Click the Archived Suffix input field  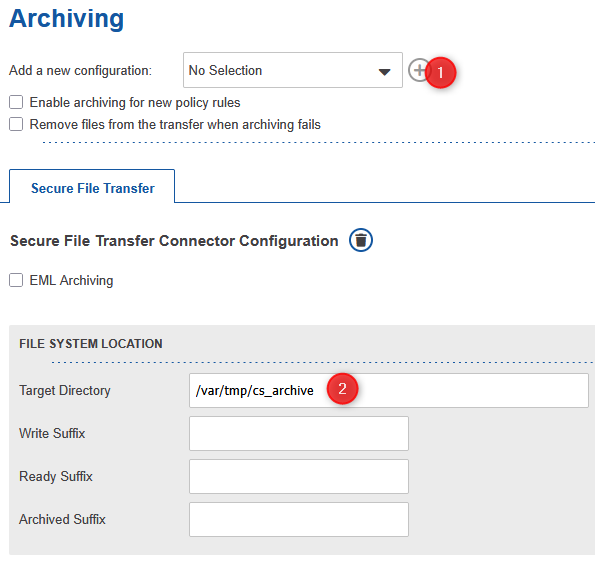[299, 519]
